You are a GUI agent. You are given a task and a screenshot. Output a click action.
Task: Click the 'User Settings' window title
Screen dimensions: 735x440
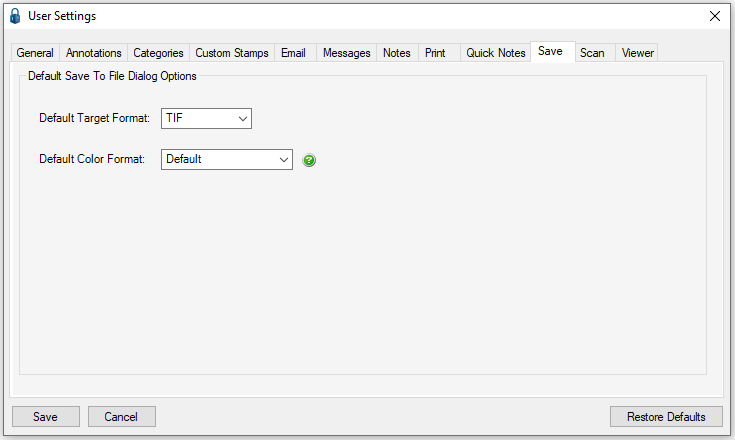pos(62,16)
